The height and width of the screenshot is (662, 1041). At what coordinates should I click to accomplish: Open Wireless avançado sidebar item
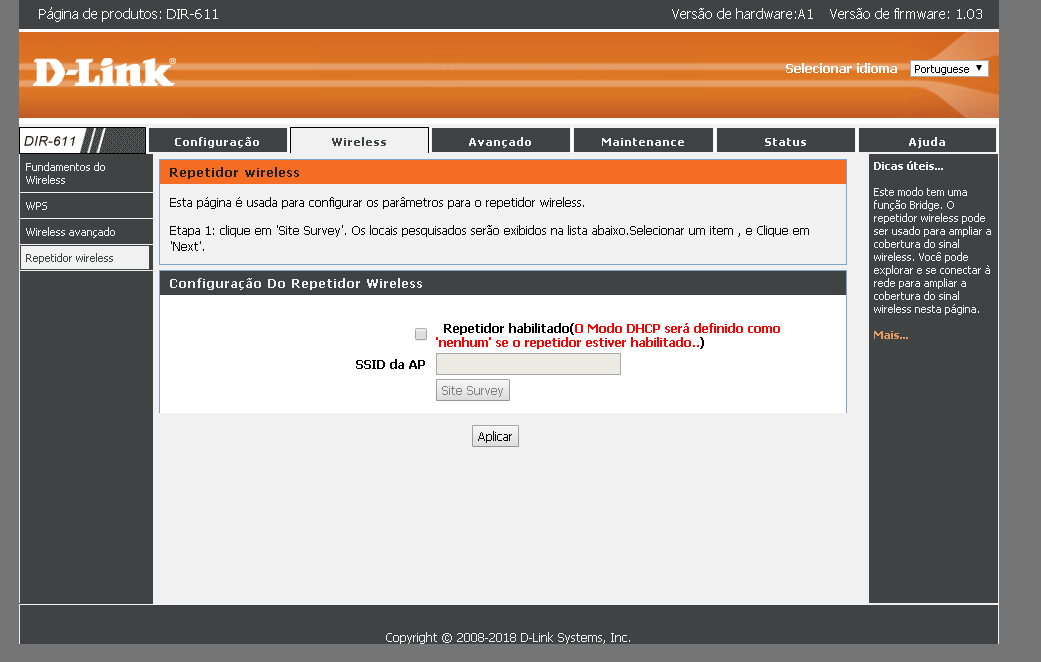click(86, 232)
